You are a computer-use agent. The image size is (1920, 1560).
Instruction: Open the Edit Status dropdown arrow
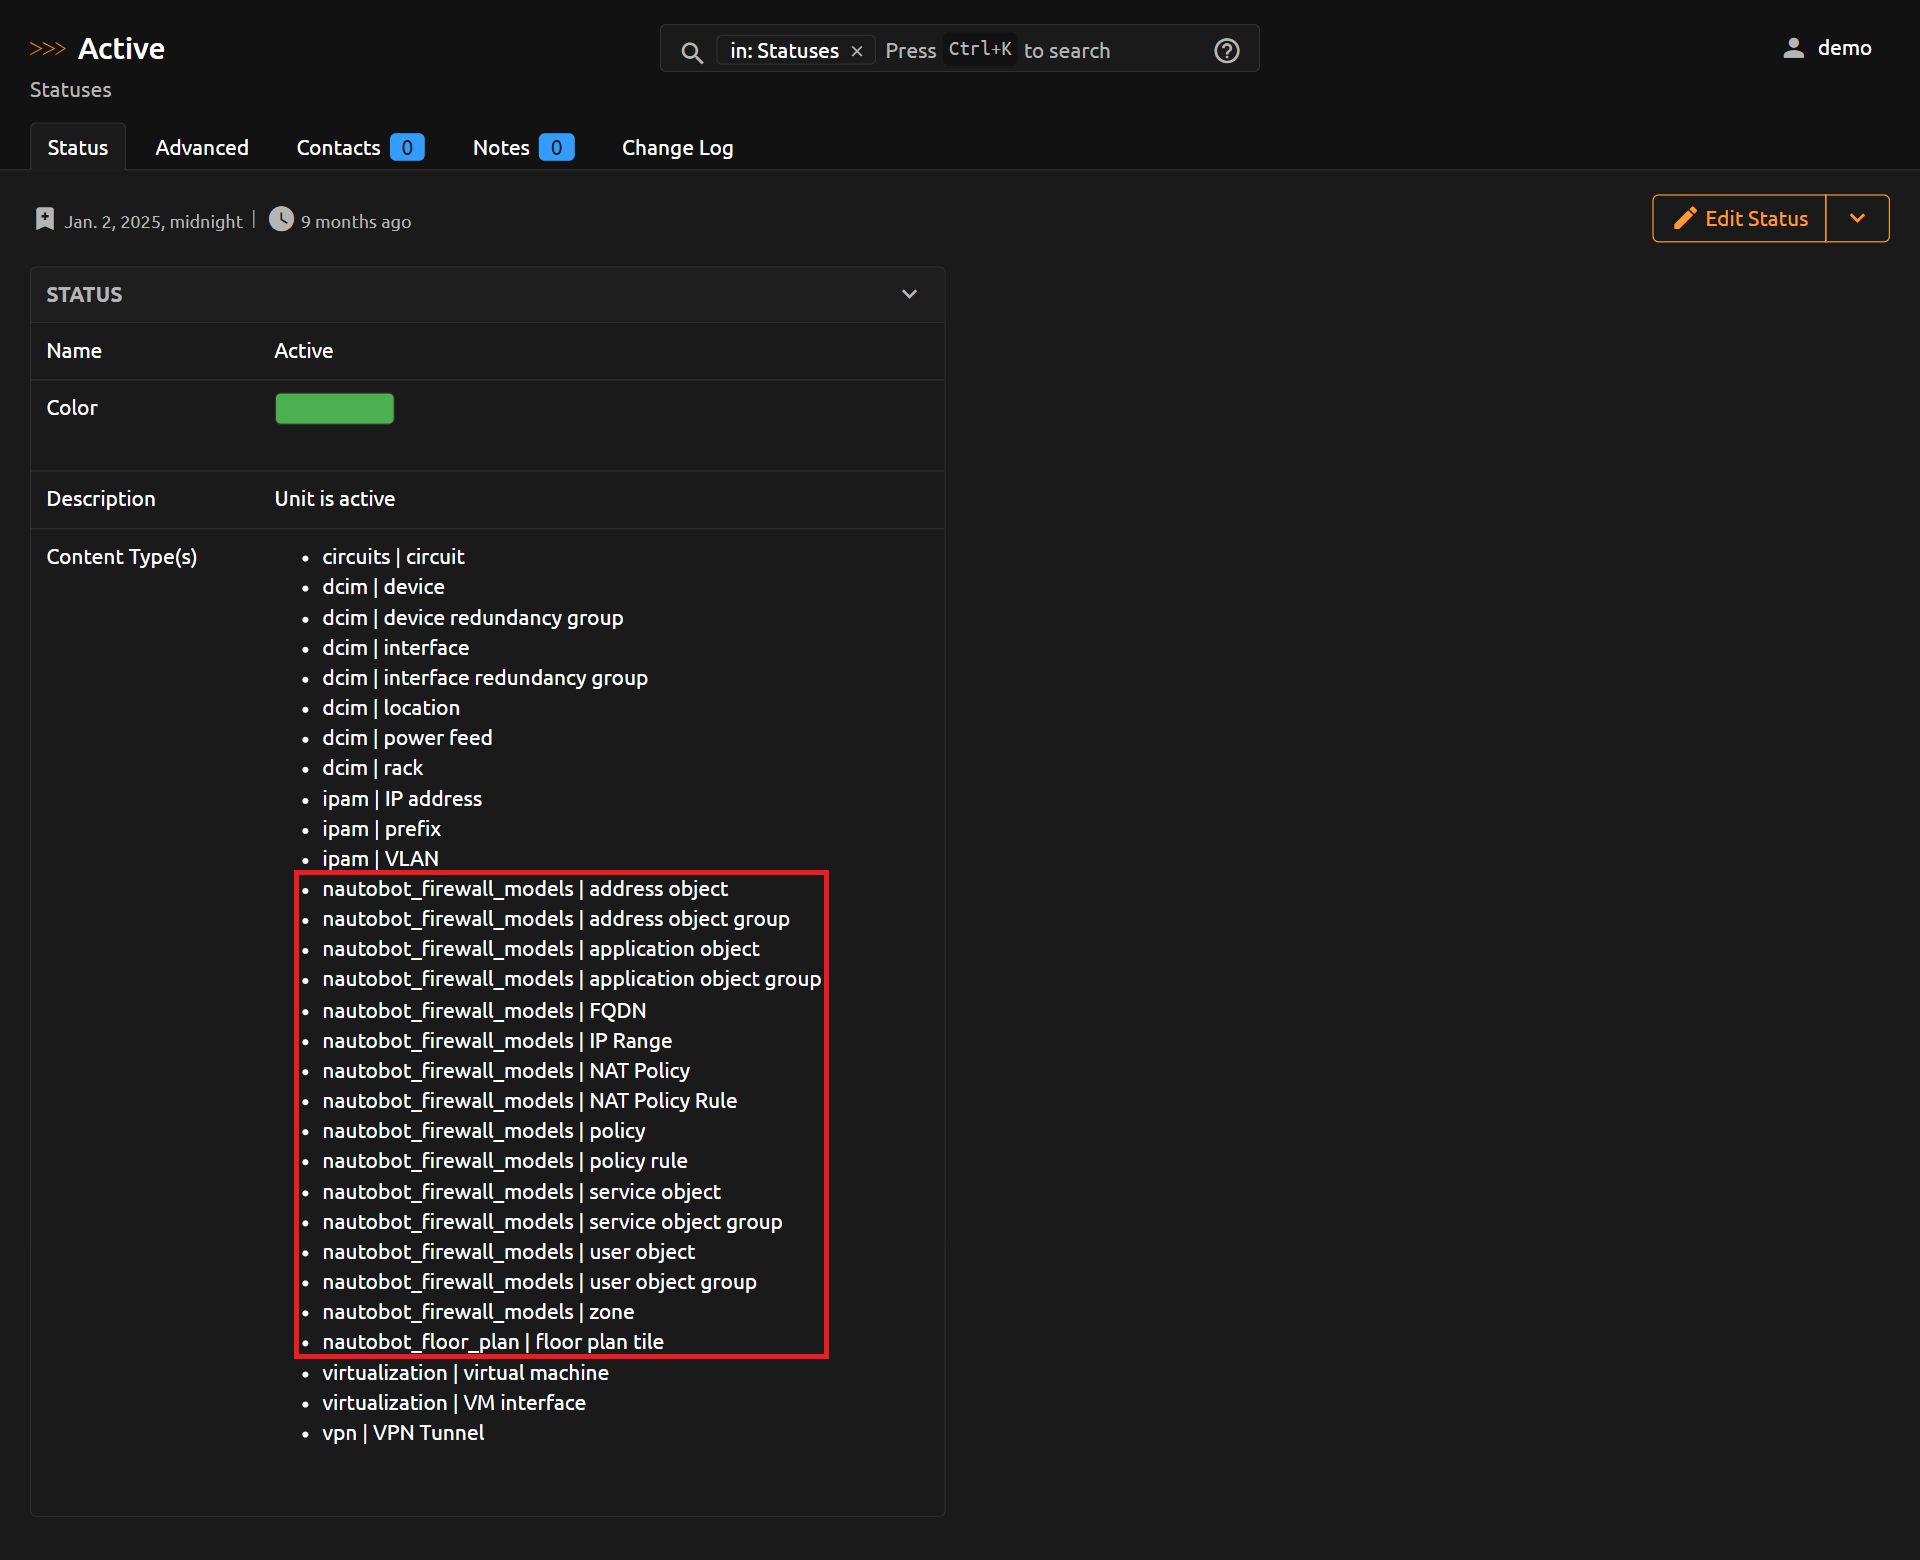(1857, 218)
